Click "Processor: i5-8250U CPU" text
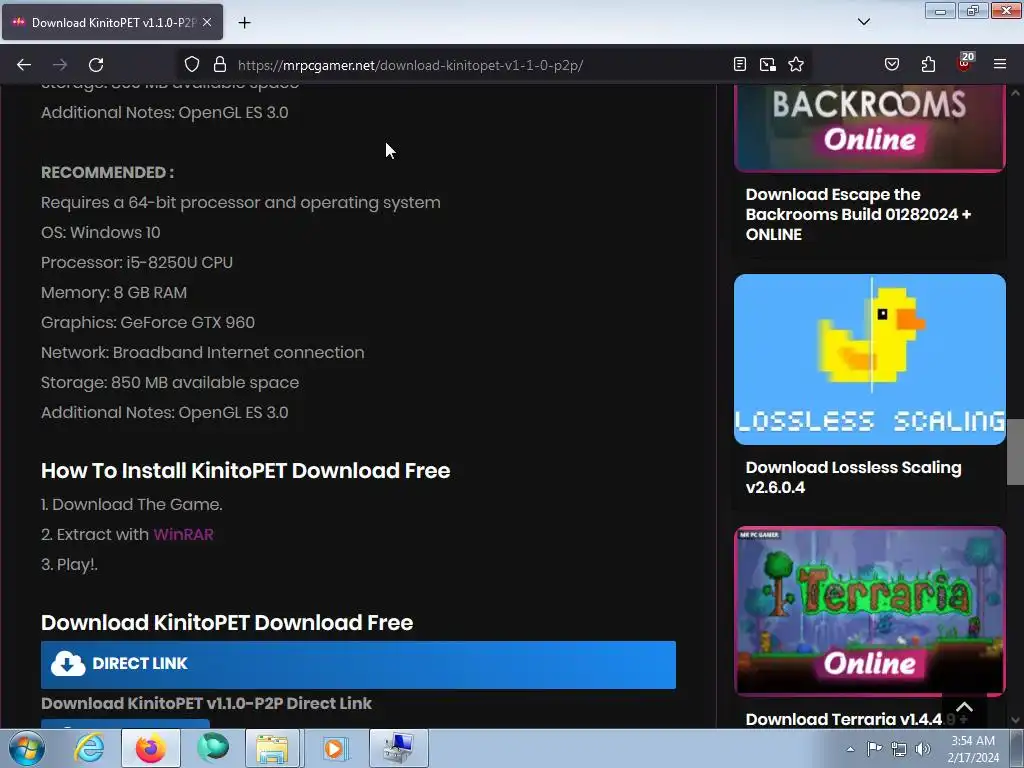The width and height of the screenshot is (1024, 768). [x=137, y=263]
